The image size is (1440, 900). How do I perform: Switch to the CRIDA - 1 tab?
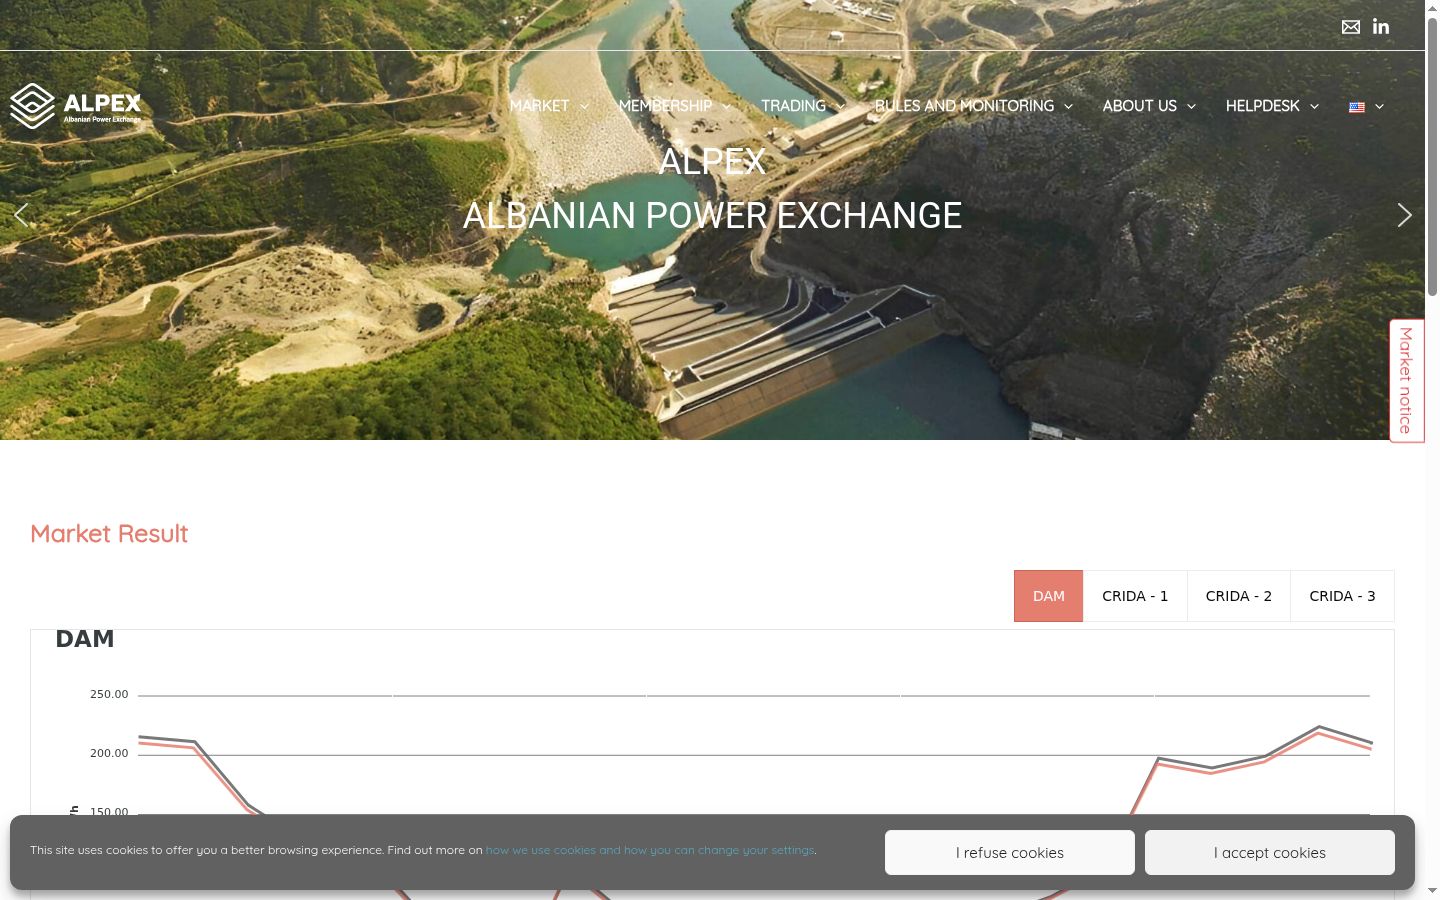click(1135, 596)
